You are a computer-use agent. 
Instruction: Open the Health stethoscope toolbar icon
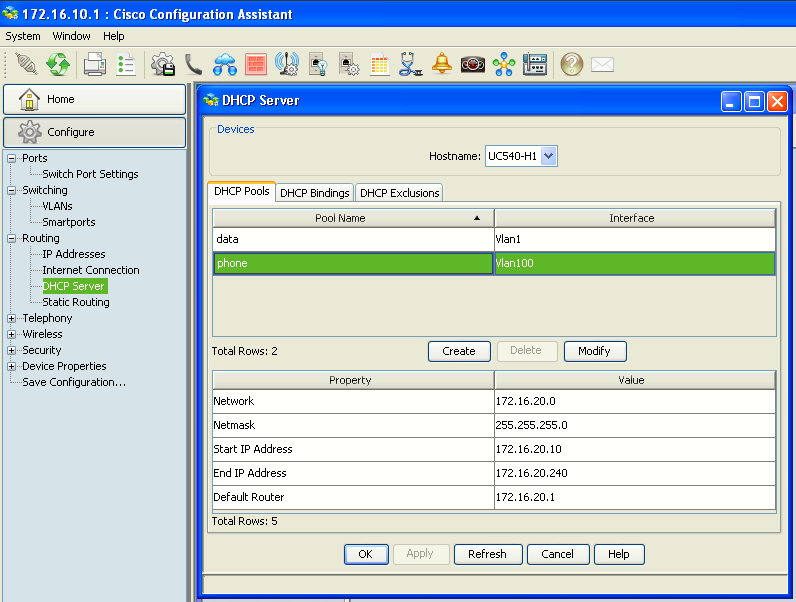411,64
